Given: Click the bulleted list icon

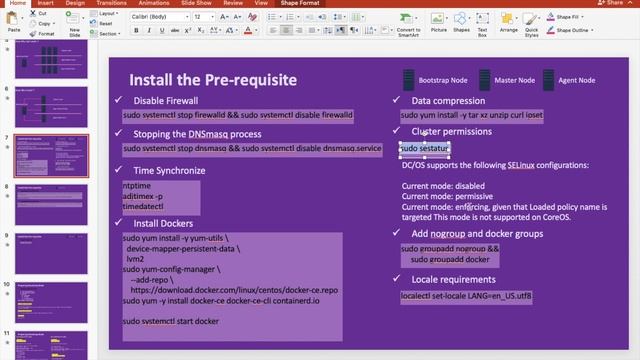Looking at the screenshot, I should pos(272,17).
